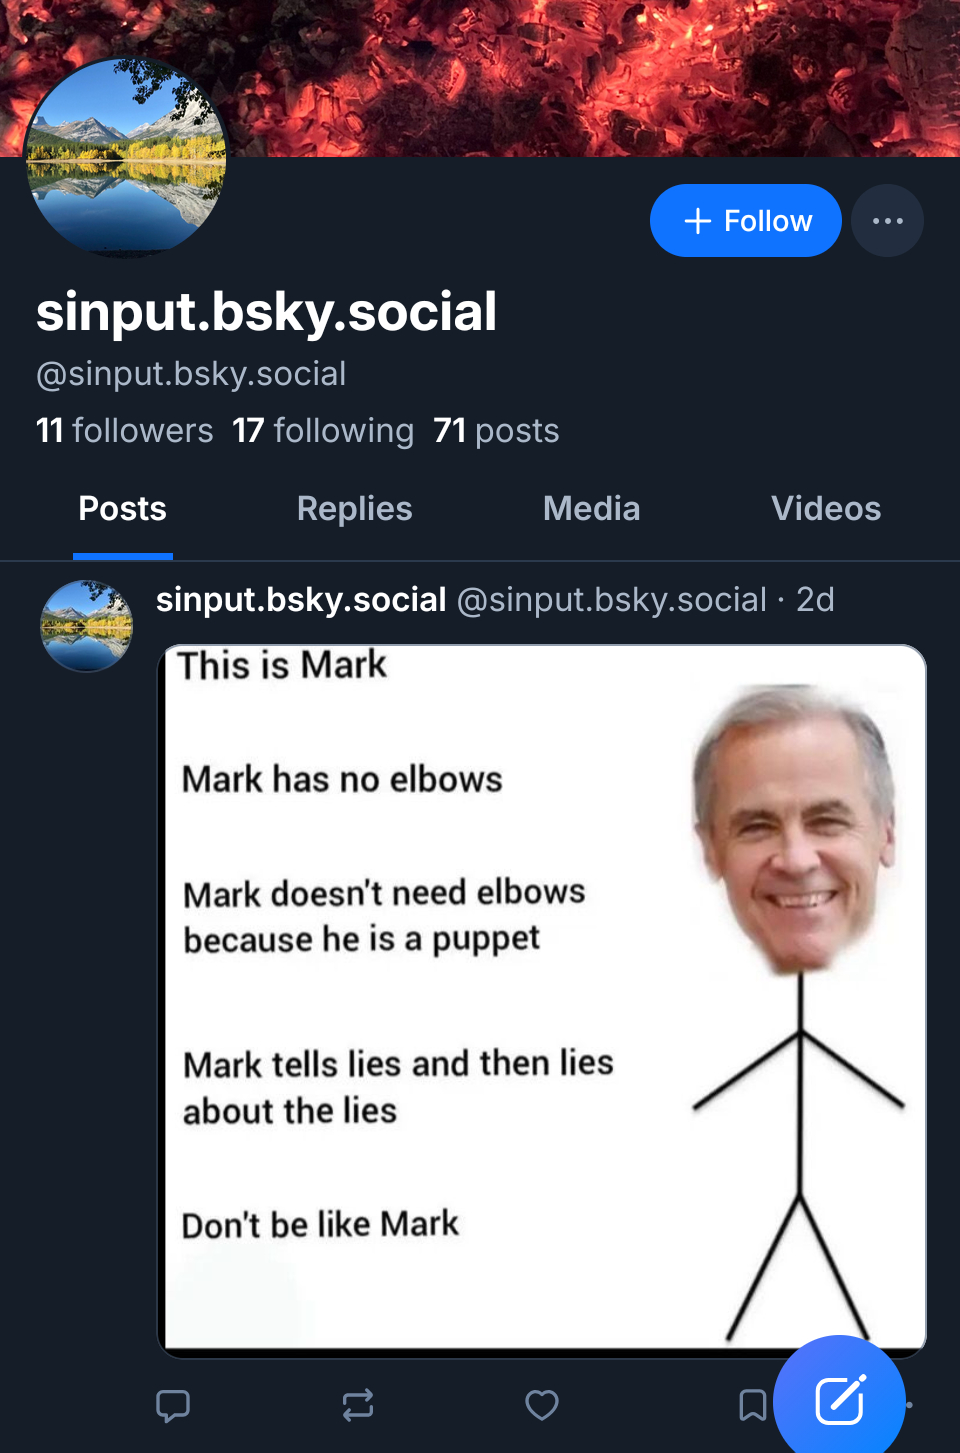View the 11 followers list
This screenshot has height=1453, width=960.
pos(125,431)
